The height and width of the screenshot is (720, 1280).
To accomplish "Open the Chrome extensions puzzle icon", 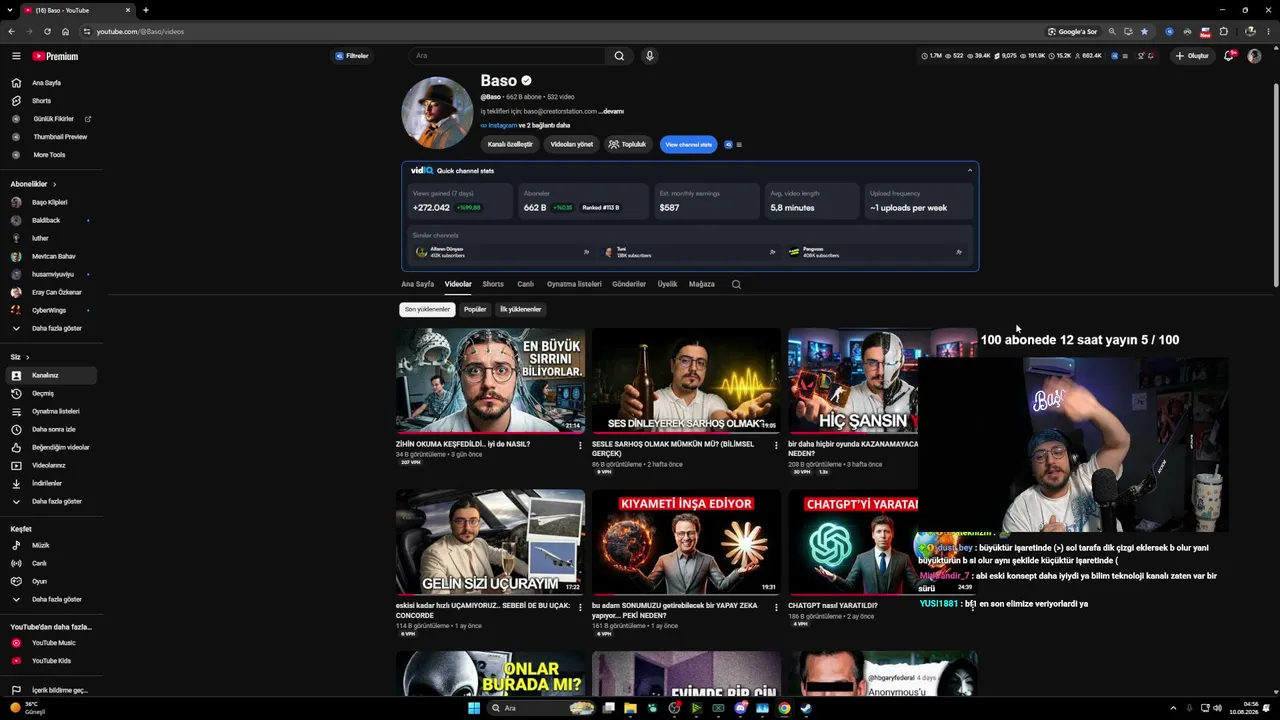I will pos(1223,31).
